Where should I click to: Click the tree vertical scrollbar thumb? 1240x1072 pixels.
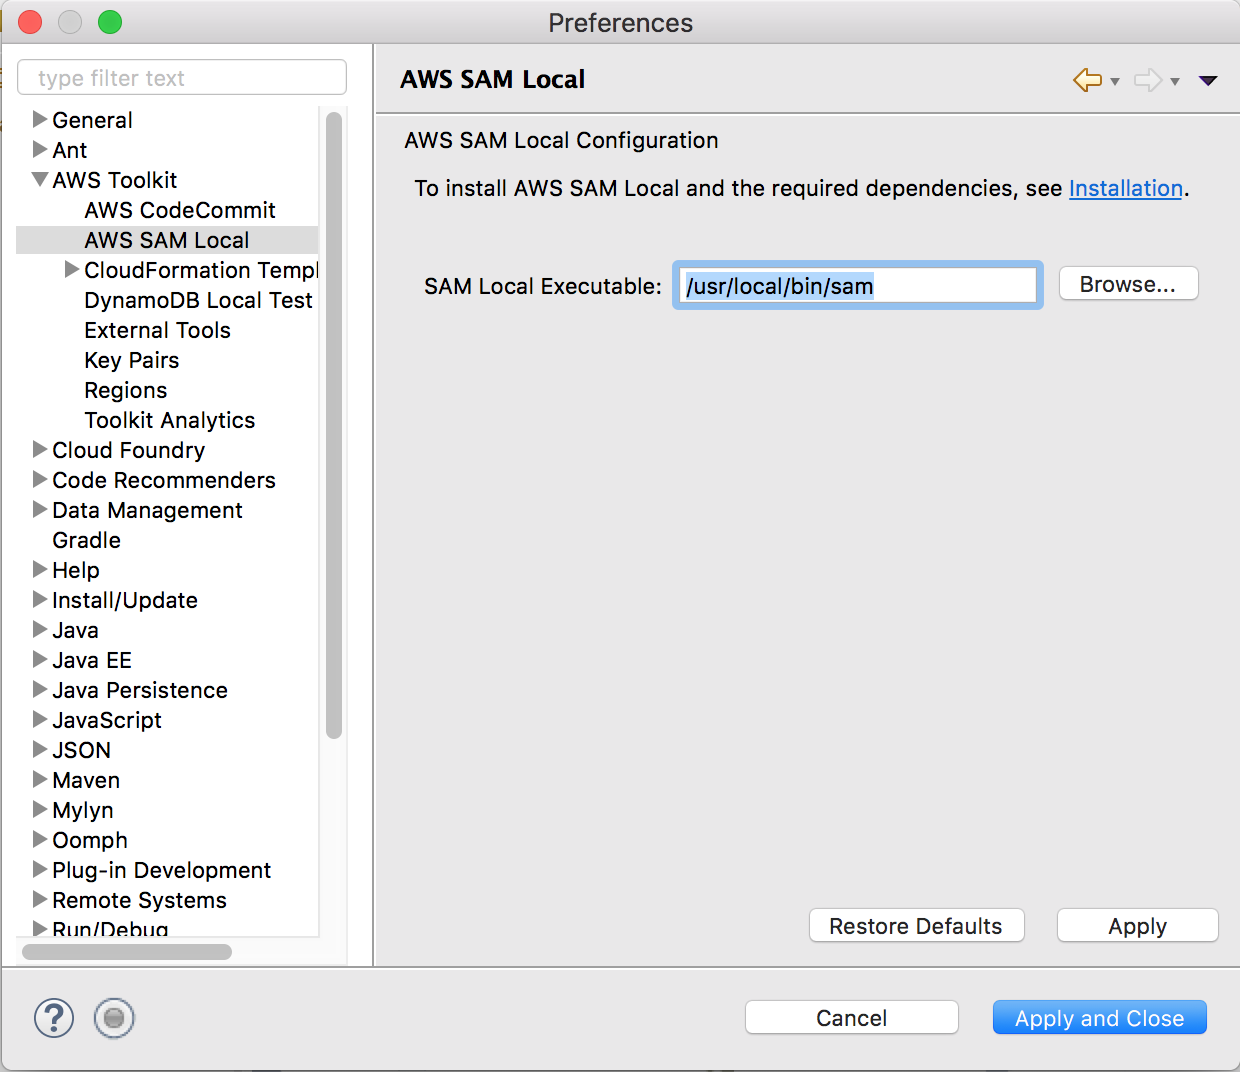point(334,425)
